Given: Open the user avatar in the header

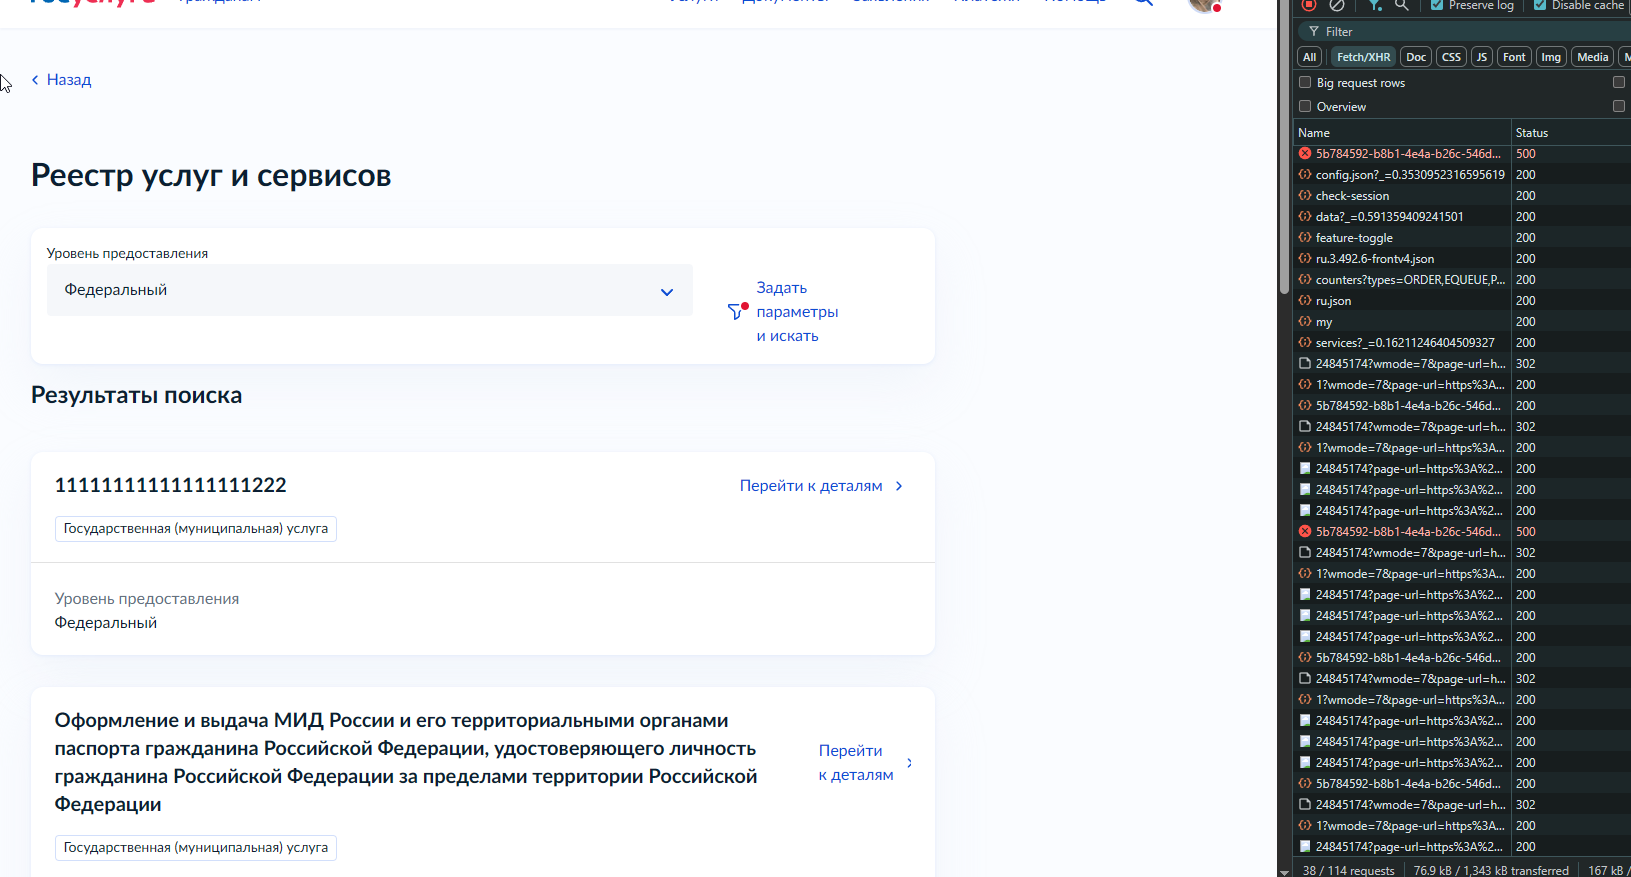Looking at the screenshot, I should [x=1204, y=4].
